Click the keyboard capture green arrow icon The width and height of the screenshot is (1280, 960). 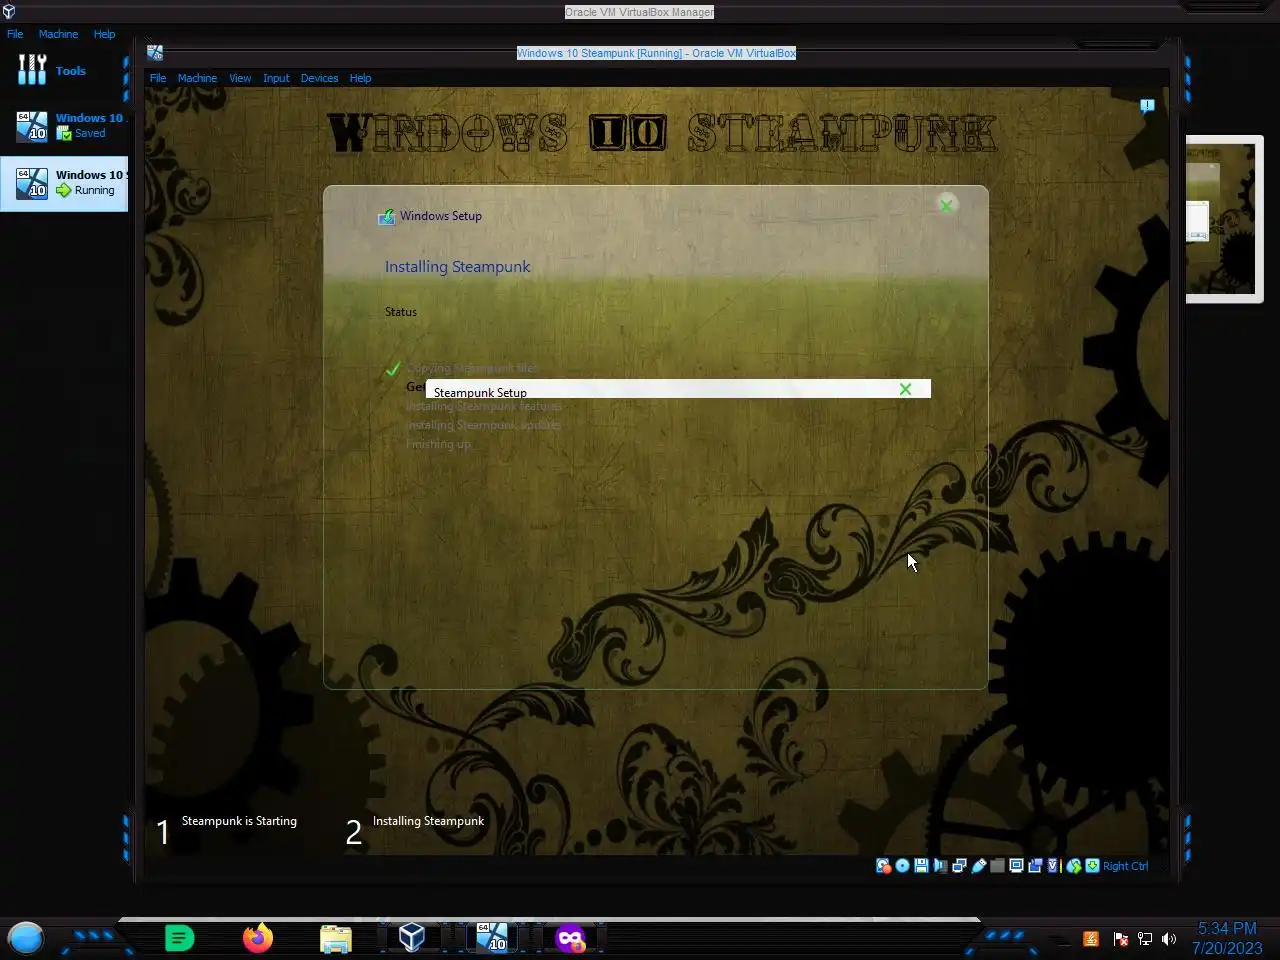click(x=1093, y=866)
